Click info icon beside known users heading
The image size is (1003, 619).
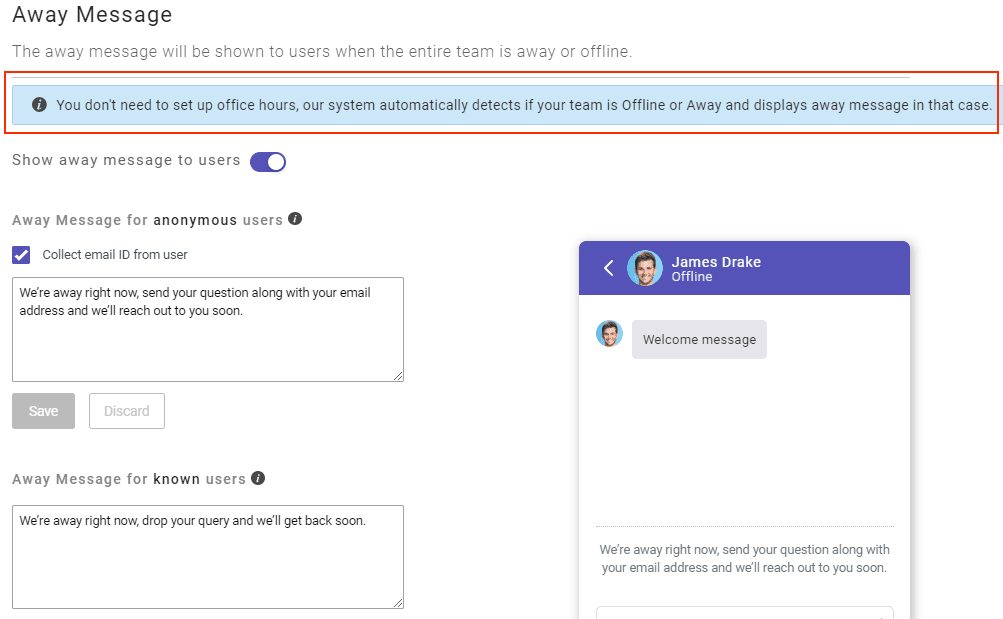pyautogui.click(x=258, y=478)
